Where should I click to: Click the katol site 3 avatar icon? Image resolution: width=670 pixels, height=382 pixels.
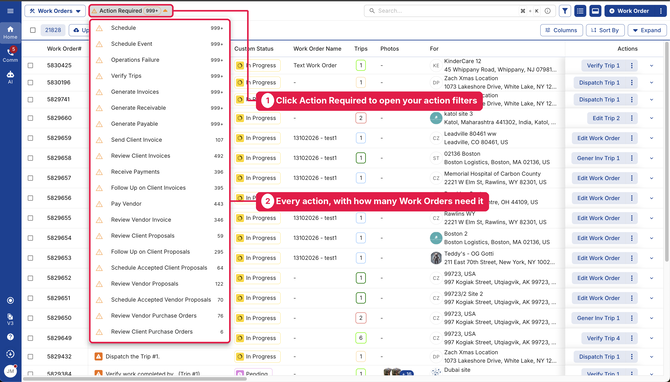[x=436, y=118]
